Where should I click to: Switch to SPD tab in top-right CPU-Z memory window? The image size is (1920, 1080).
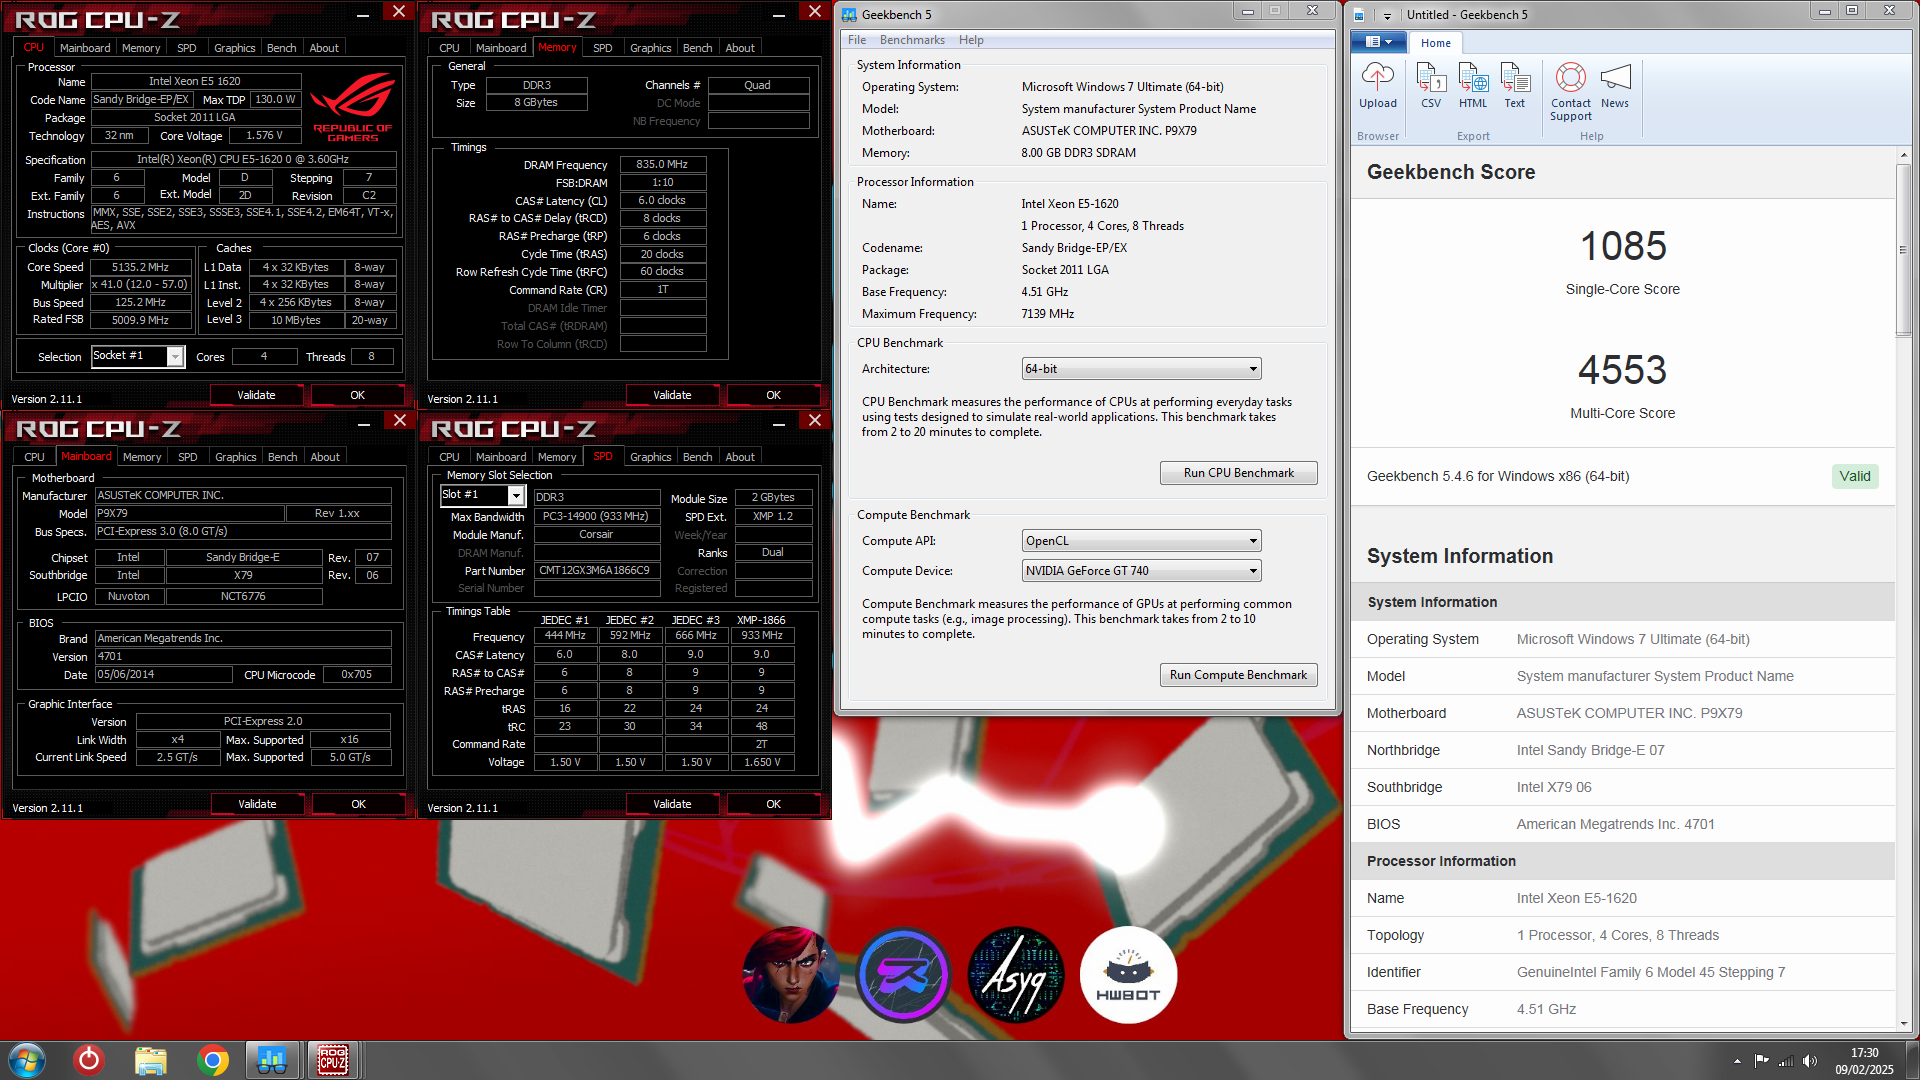pos(602,48)
